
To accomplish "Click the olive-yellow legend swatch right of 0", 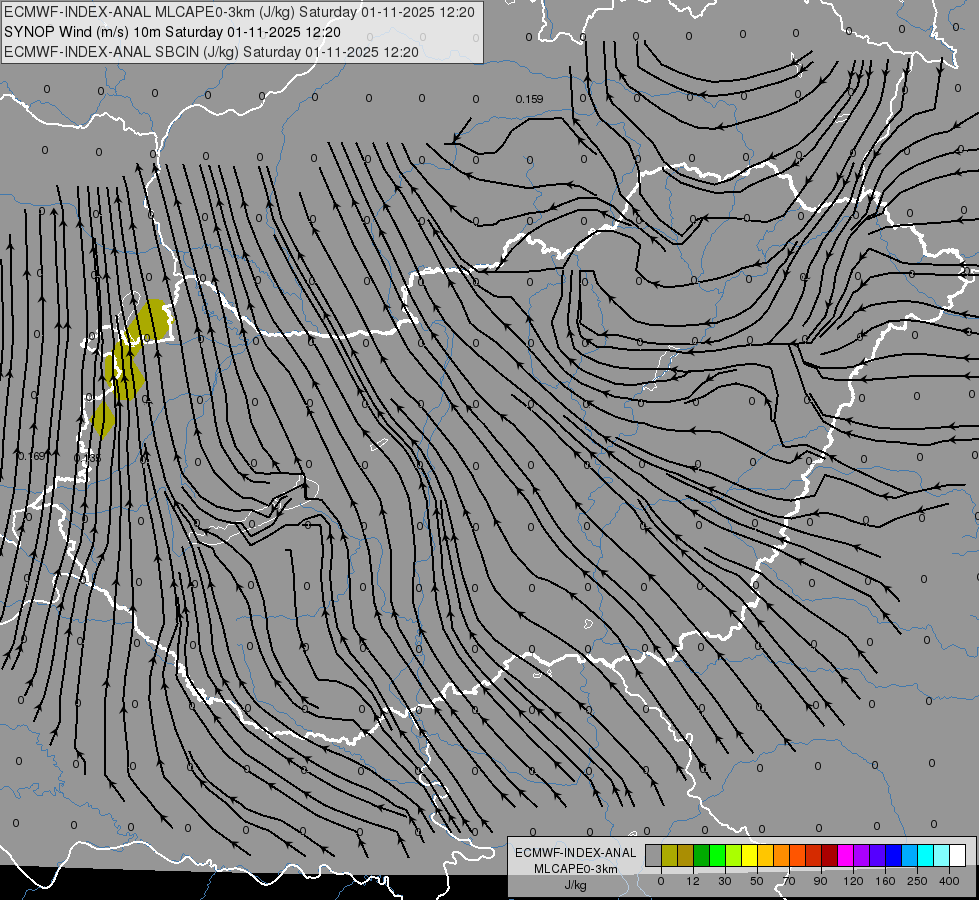I will [670, 856].
